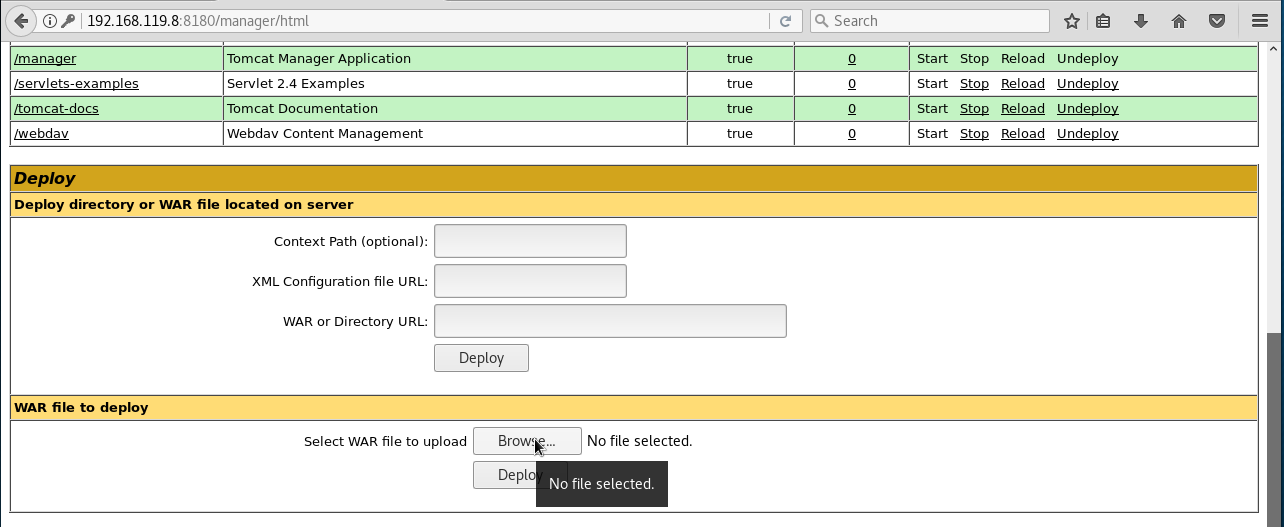Open the site information icon
This screenshot has height=527, width=1284.
coord(49,21)
